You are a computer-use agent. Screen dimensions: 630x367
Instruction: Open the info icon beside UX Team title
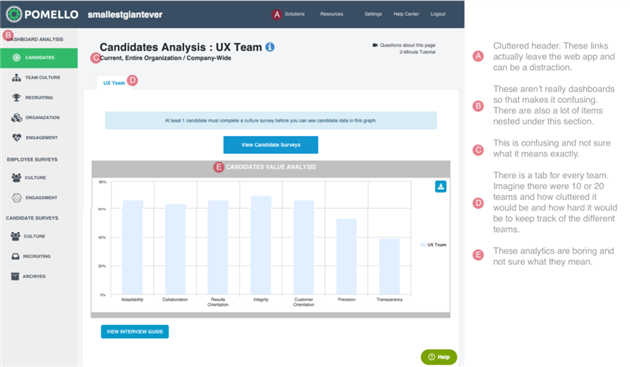coord(270,47)
